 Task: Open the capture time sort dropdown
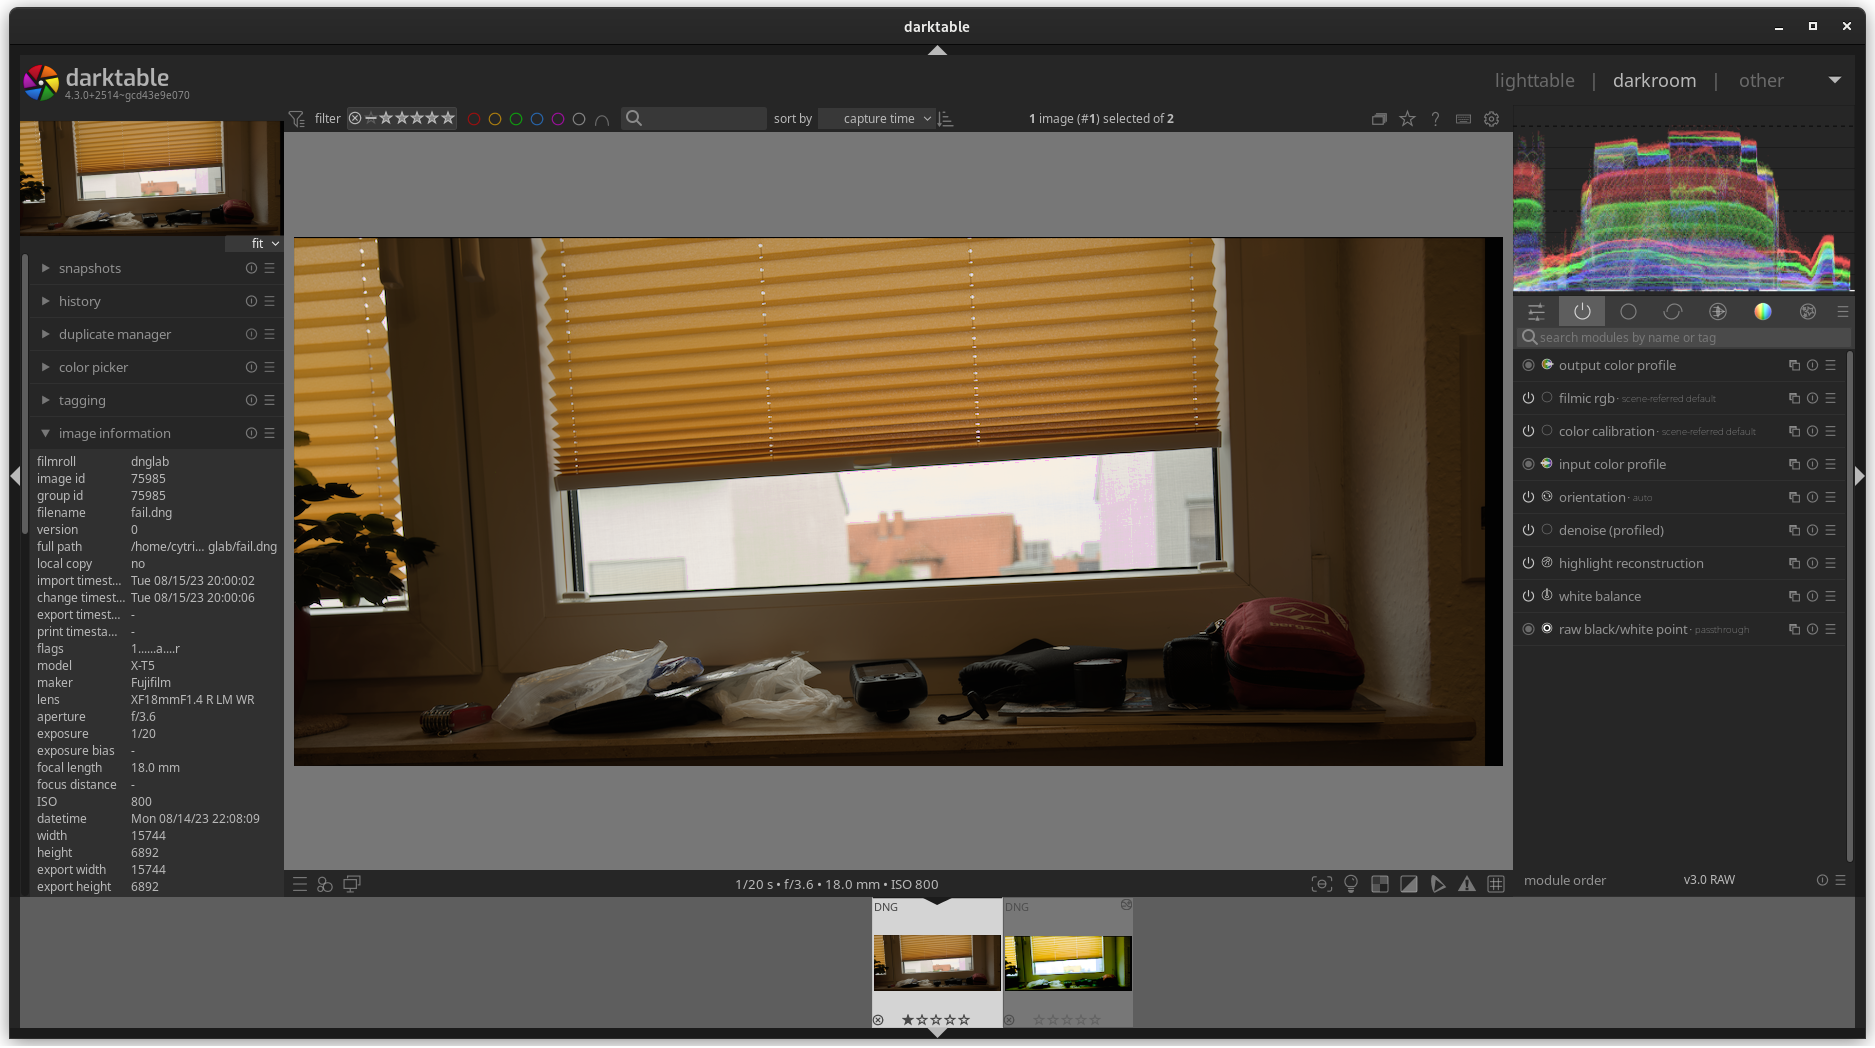(x=875, y=118)
